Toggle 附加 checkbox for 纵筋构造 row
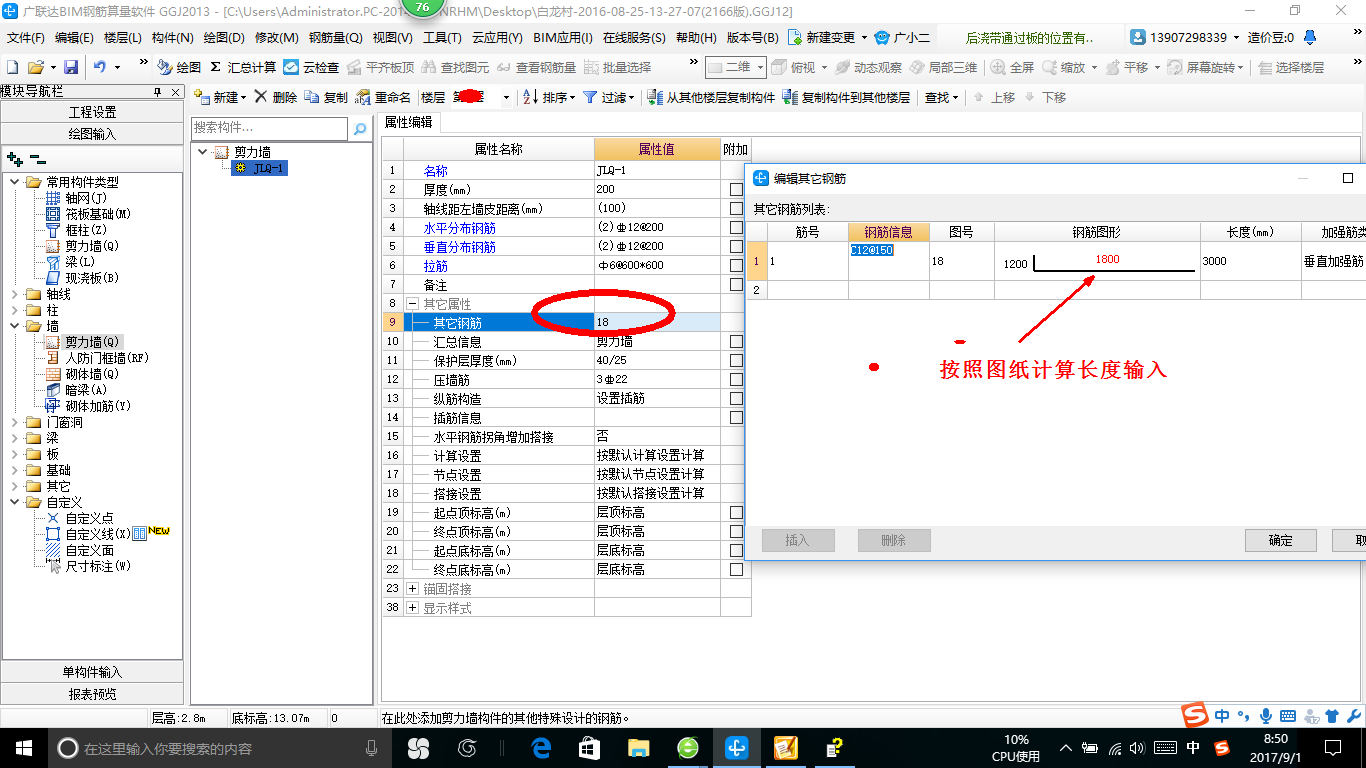 pos(736,398)
